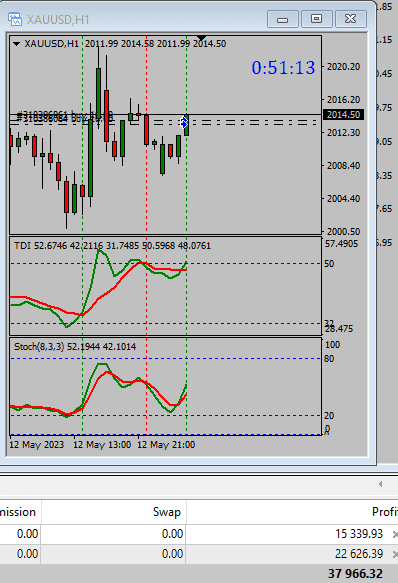Click the 2020.20 price scale value
The height and width of the screenshot is (583, 398).
[343, 67]
